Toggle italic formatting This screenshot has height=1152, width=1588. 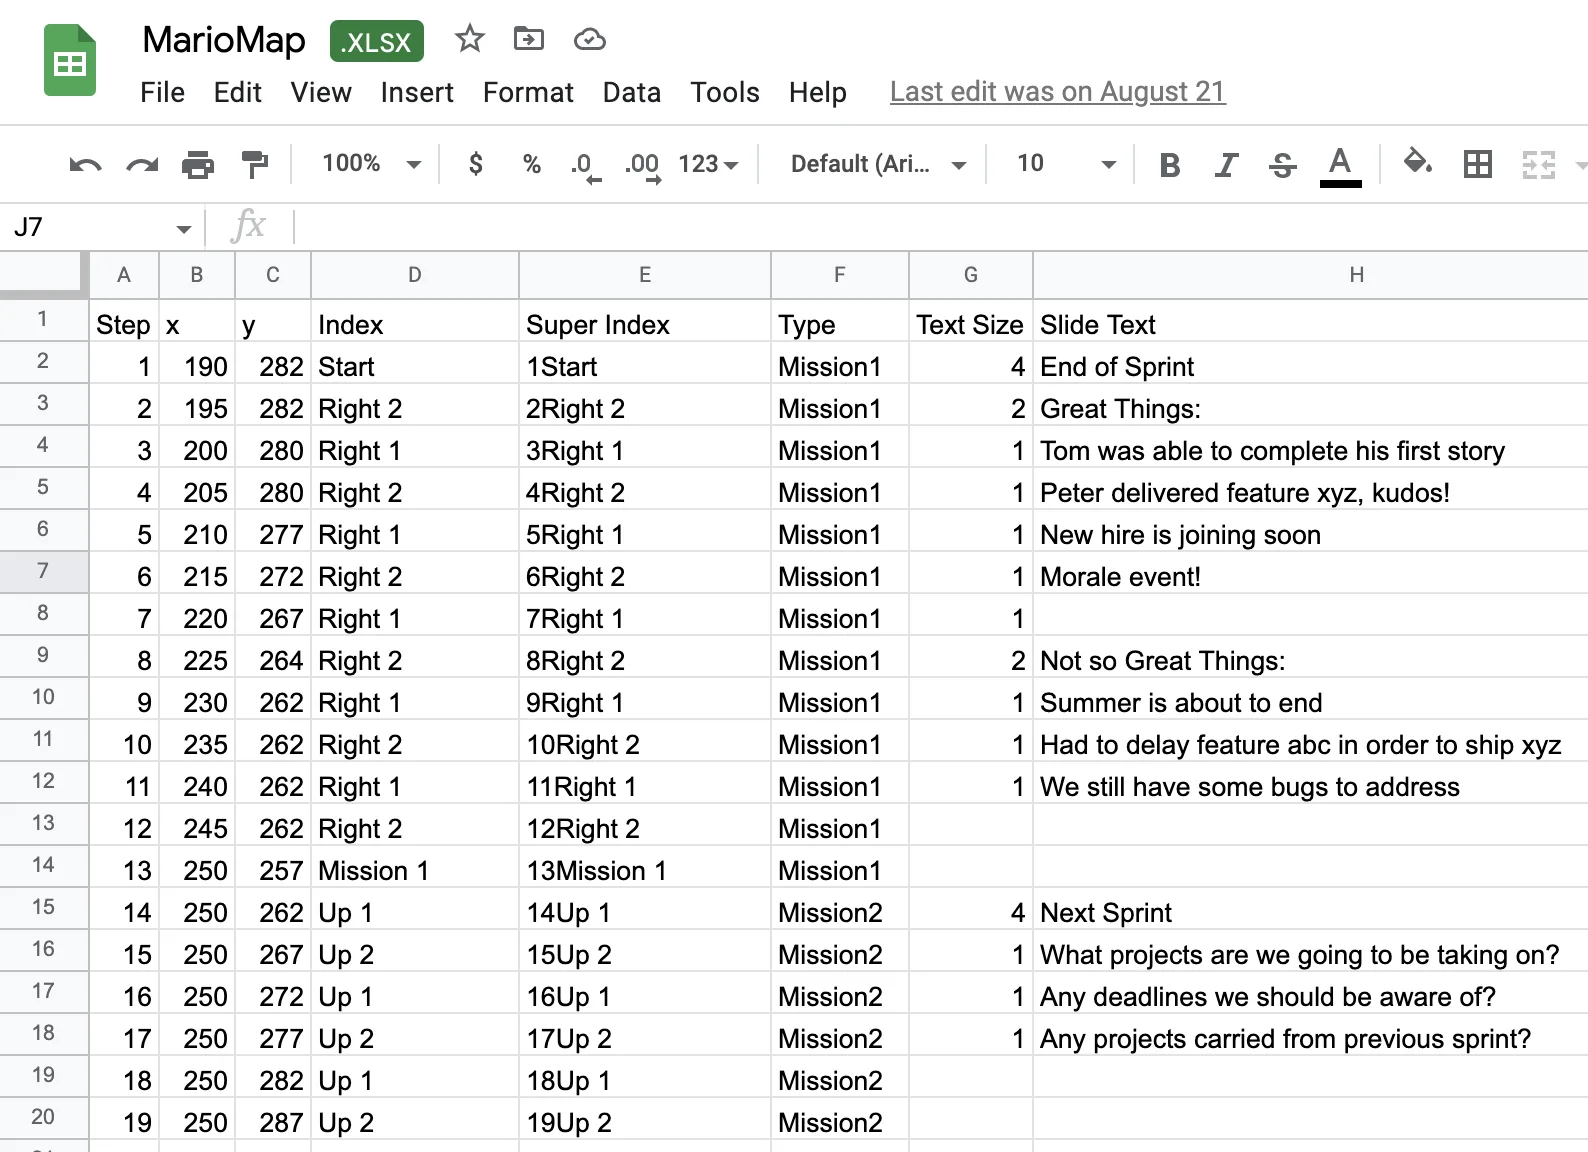(1226, 165)
